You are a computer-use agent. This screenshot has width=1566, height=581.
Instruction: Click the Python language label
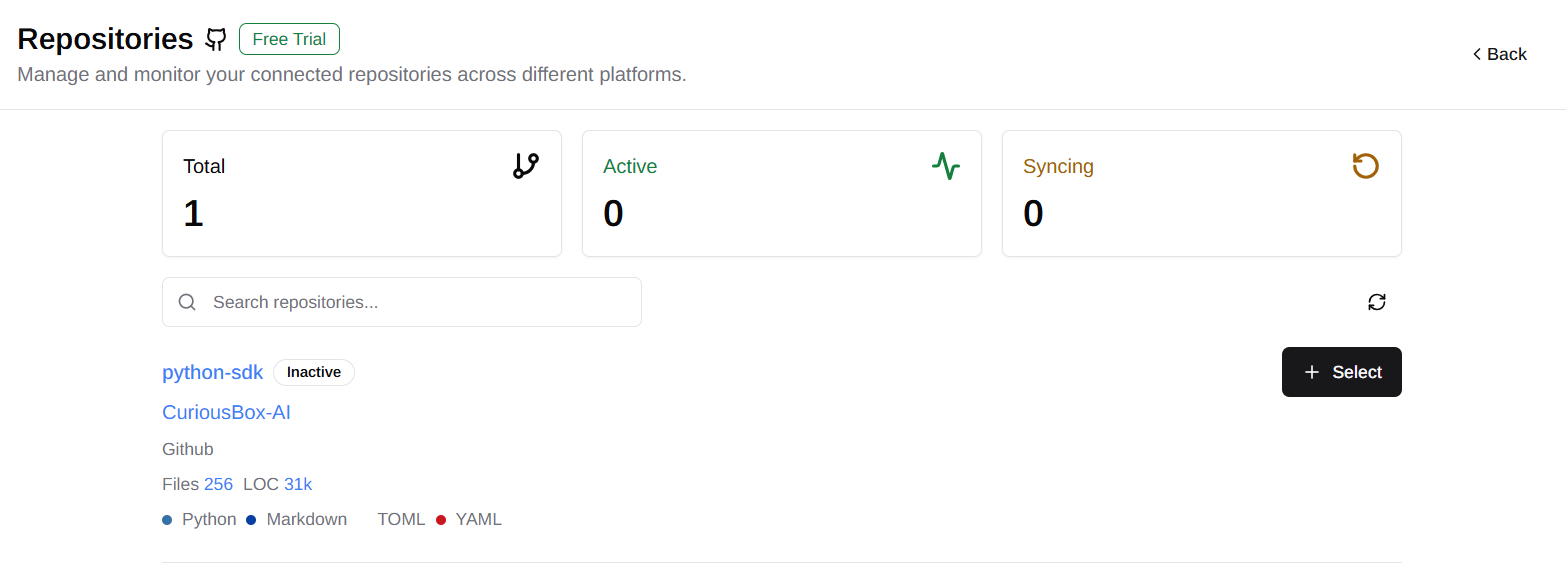tap(209, 519)
